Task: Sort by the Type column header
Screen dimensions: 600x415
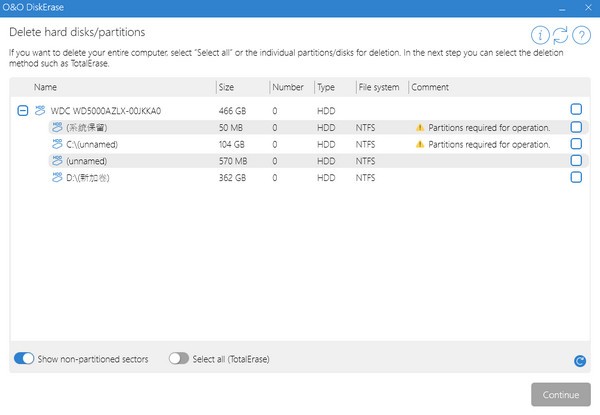Action: [x=326, y=87]
